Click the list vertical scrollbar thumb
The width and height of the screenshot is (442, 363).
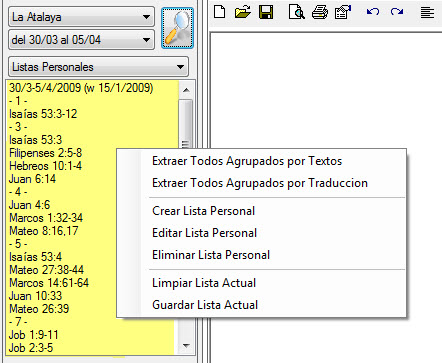point(186,124)
